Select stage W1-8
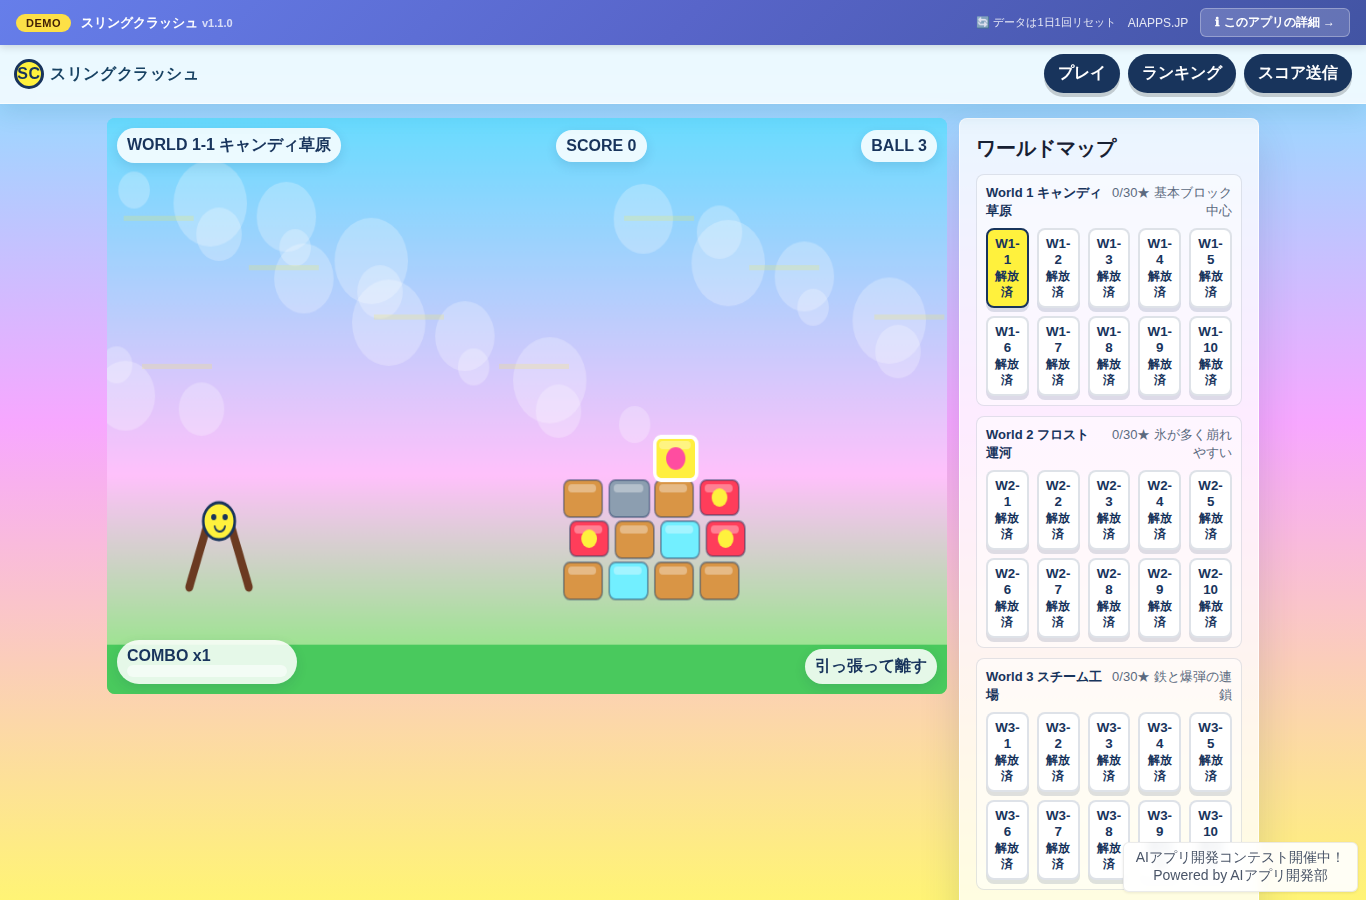The height and width of the screenshot is (900, 1366). (1109, 356)
